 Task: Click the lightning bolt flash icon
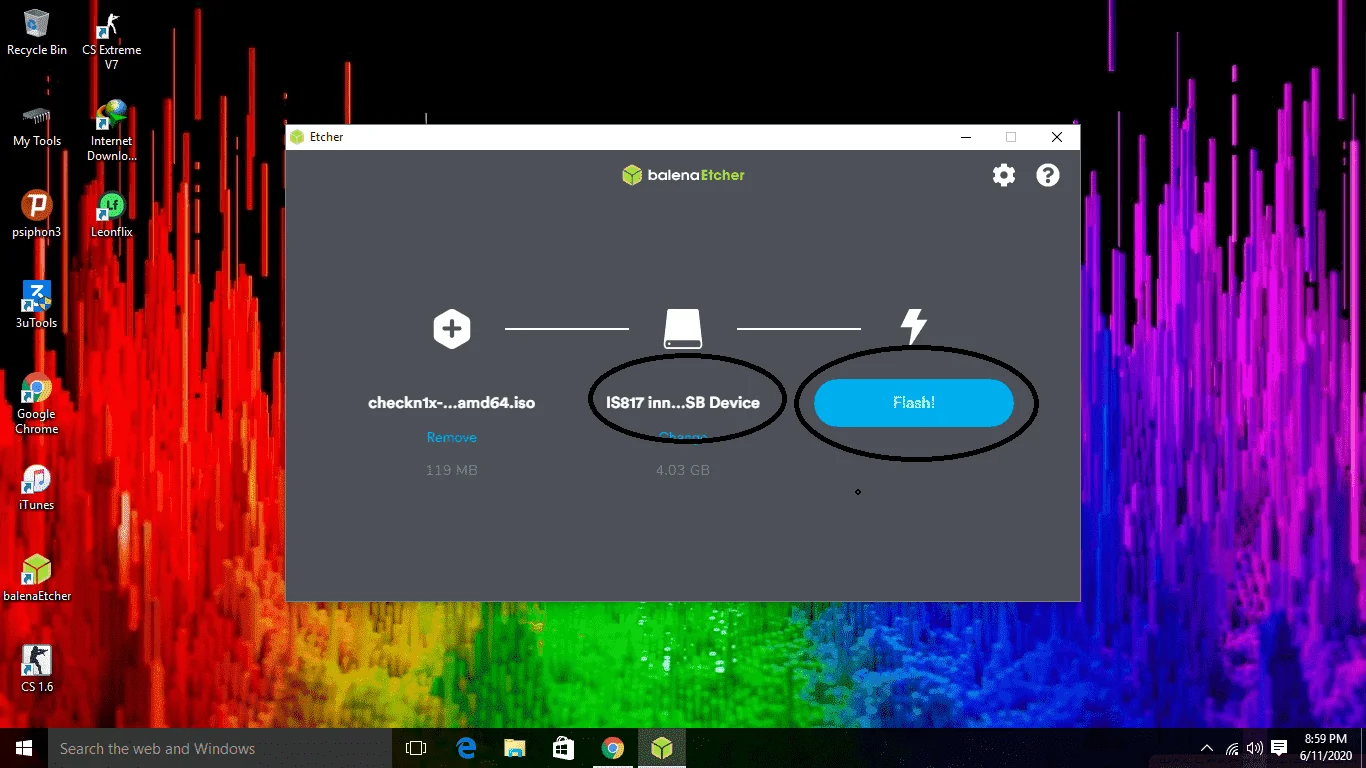914,326
